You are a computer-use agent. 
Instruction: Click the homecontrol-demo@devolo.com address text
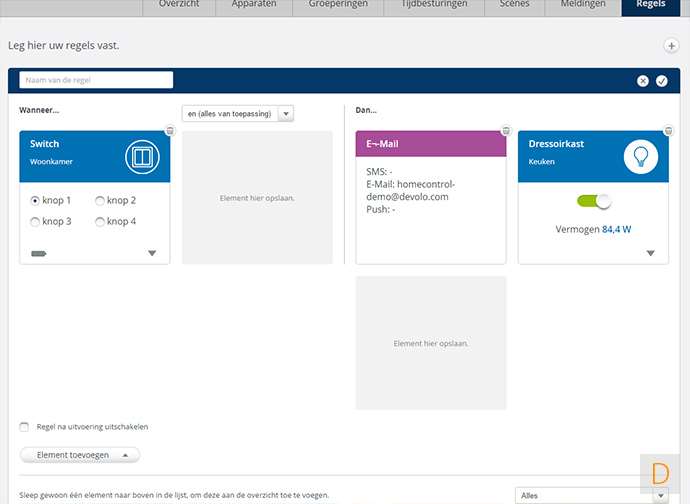click(411, 191)
